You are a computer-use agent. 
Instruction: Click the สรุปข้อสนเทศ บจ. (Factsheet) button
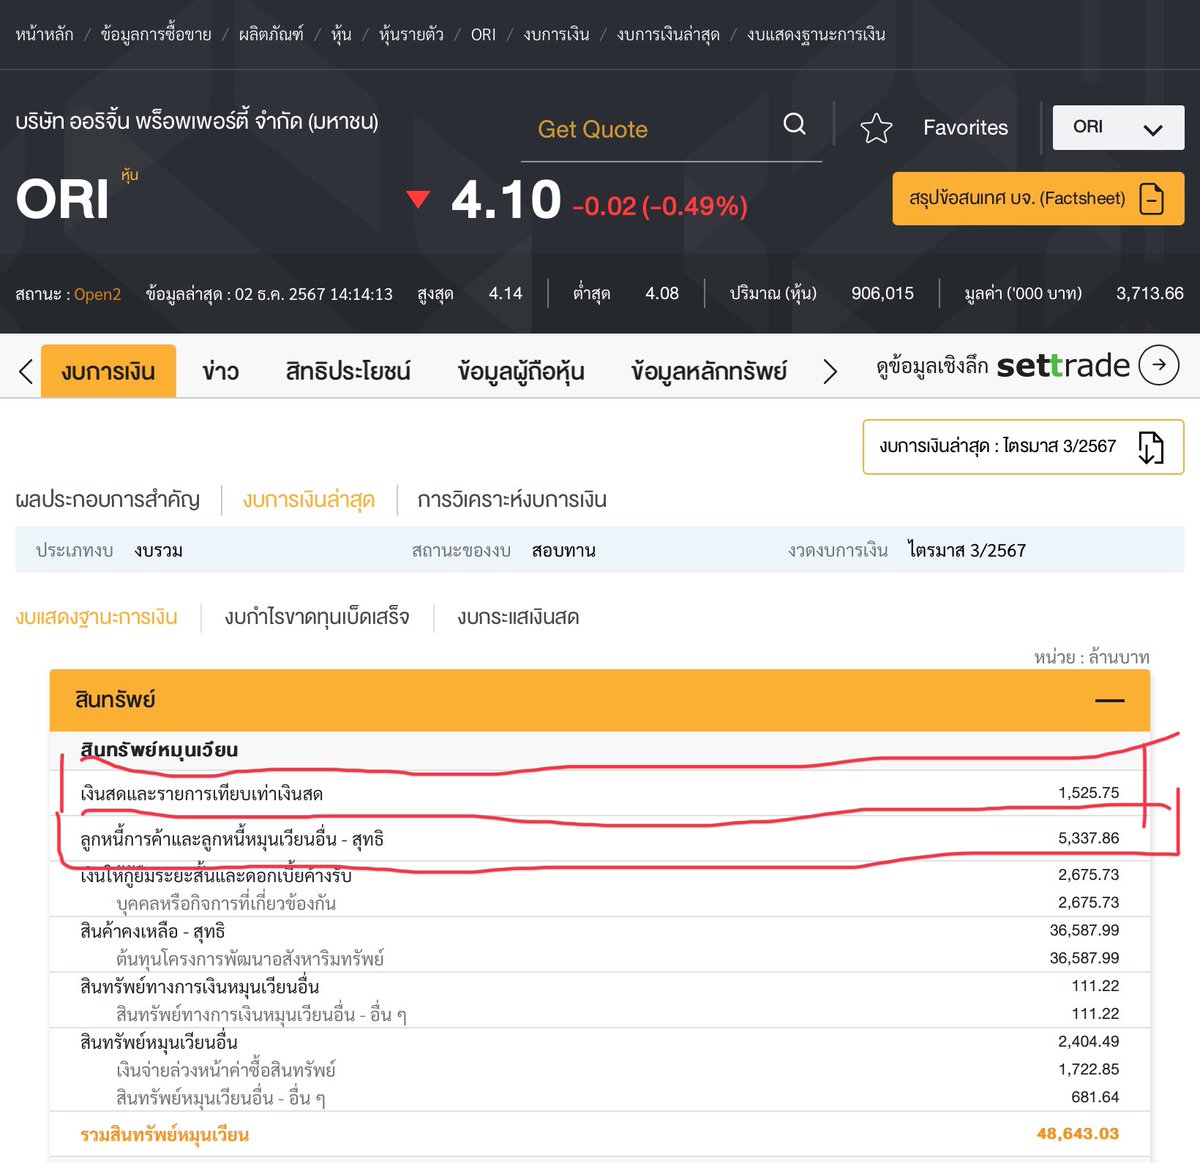[x=1038, y=198]
